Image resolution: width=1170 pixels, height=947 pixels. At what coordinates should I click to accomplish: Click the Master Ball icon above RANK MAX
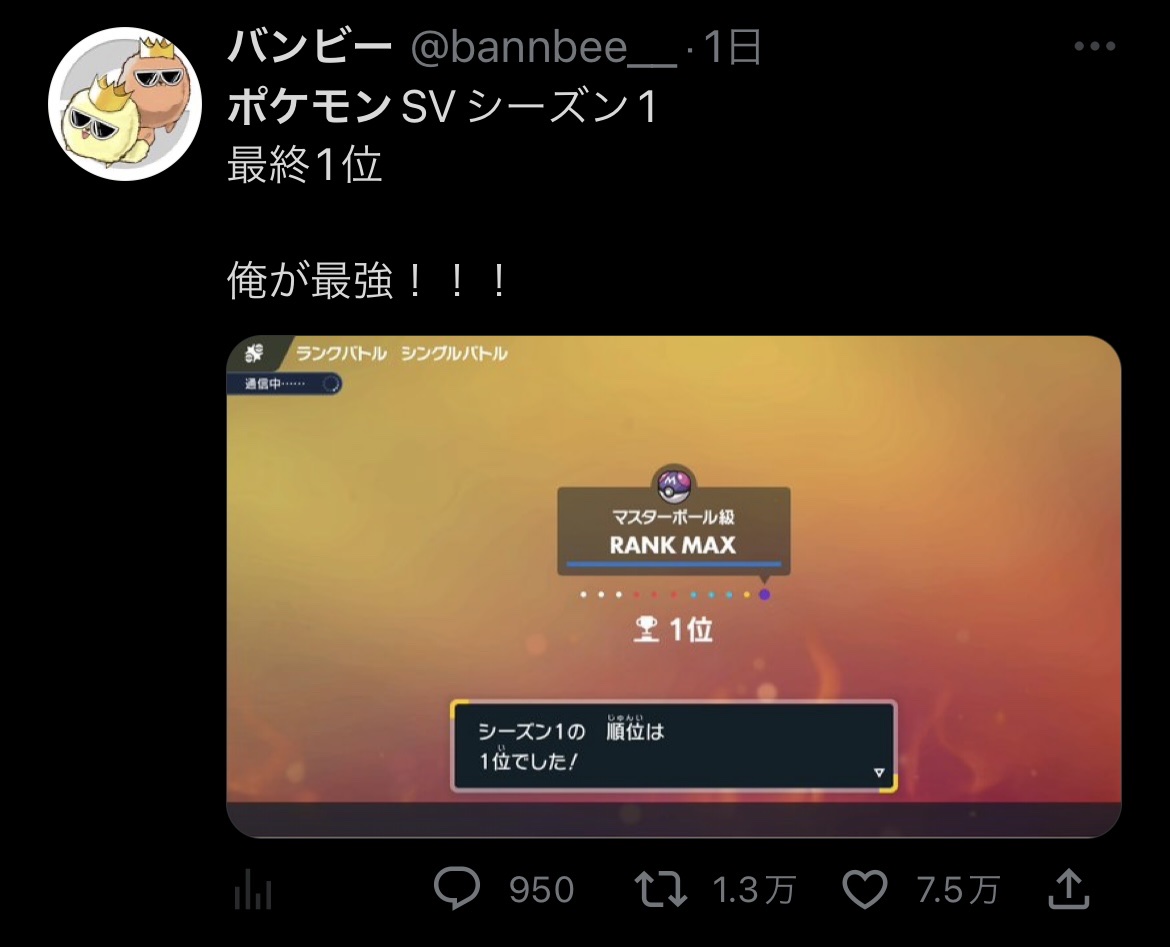(x=674, y=485)
